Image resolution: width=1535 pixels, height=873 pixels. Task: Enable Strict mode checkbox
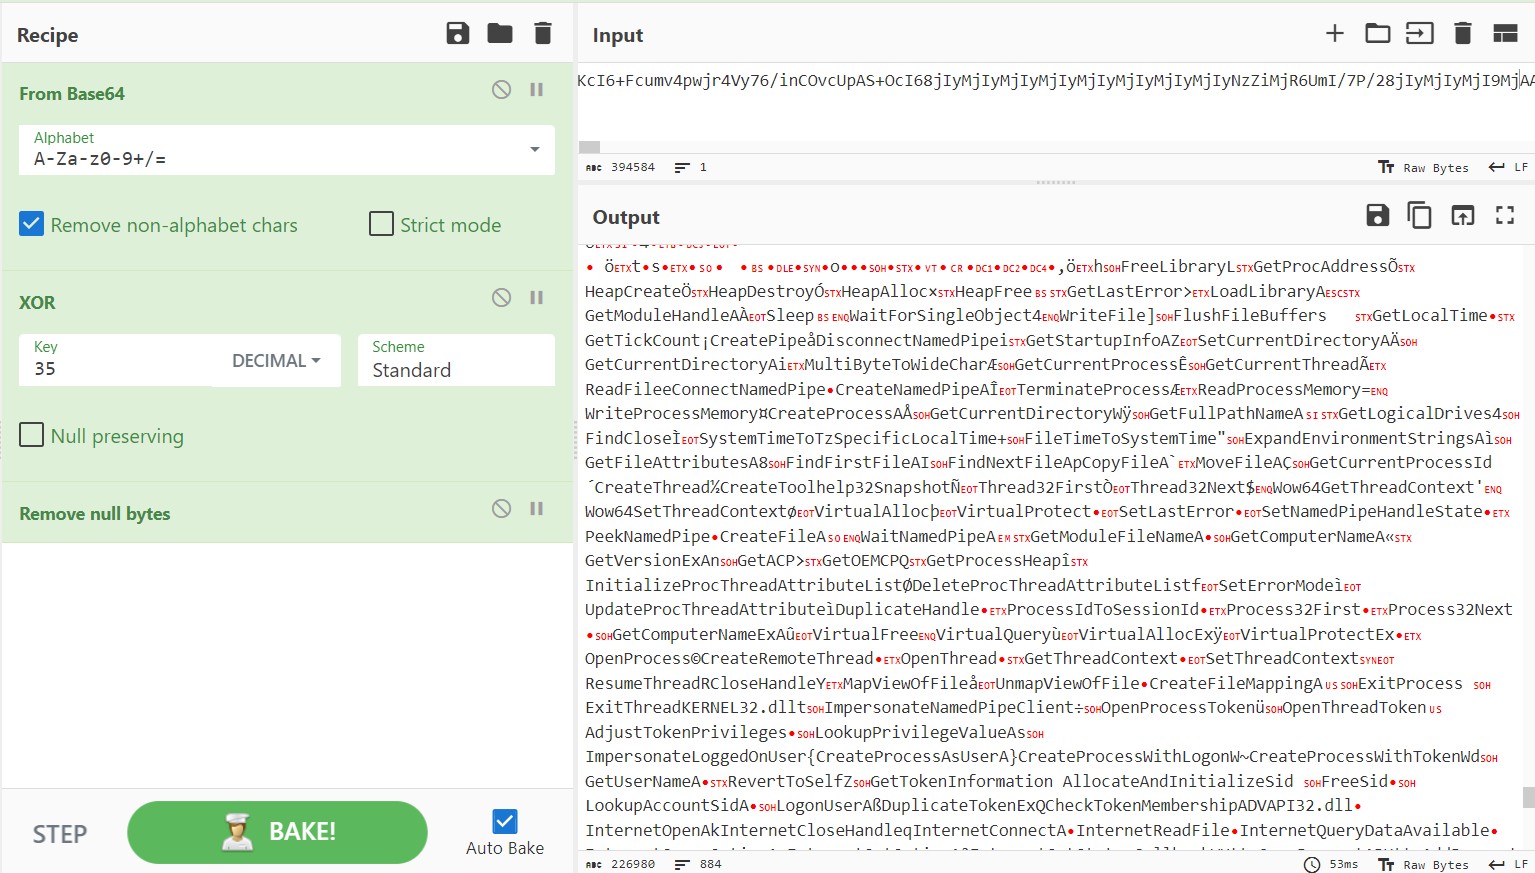pos(381,224)
